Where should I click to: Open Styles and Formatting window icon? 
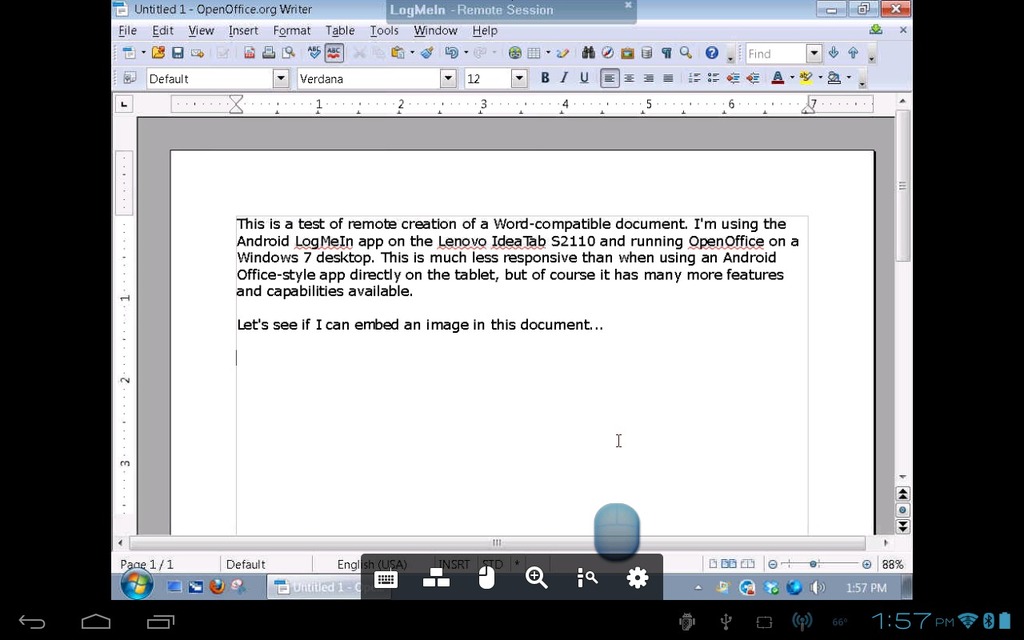(x=129, y=78)
